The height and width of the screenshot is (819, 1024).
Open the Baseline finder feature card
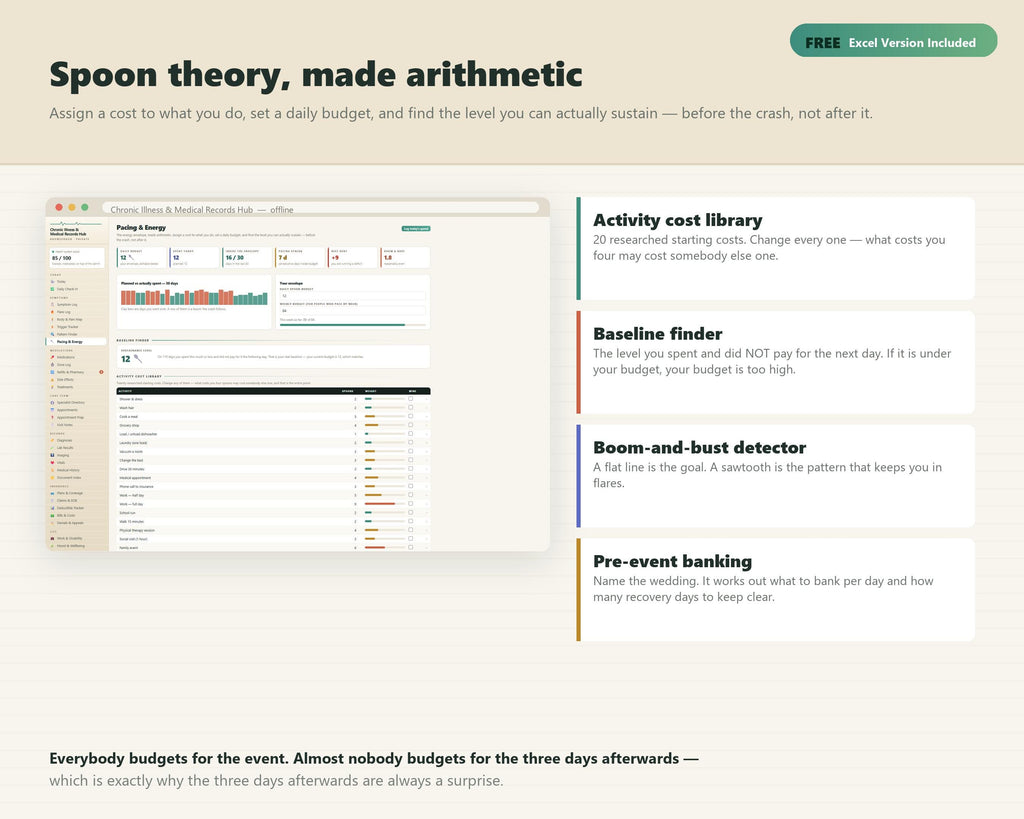[x=776, y=362]
